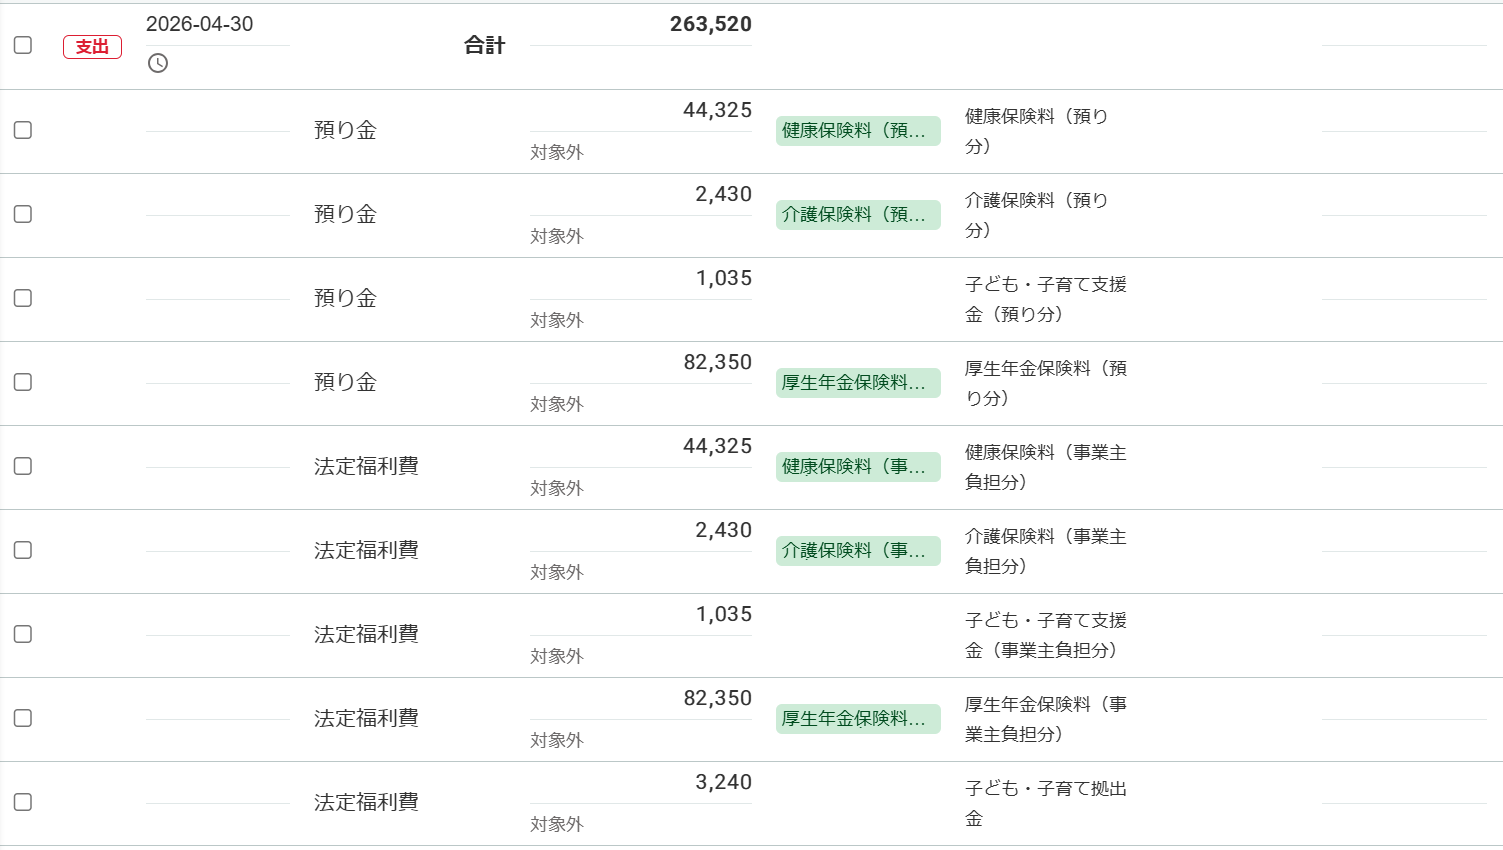Check the 預り金 44,325 row checkbox
The image size is (1503, 850).
click(23, 130)
